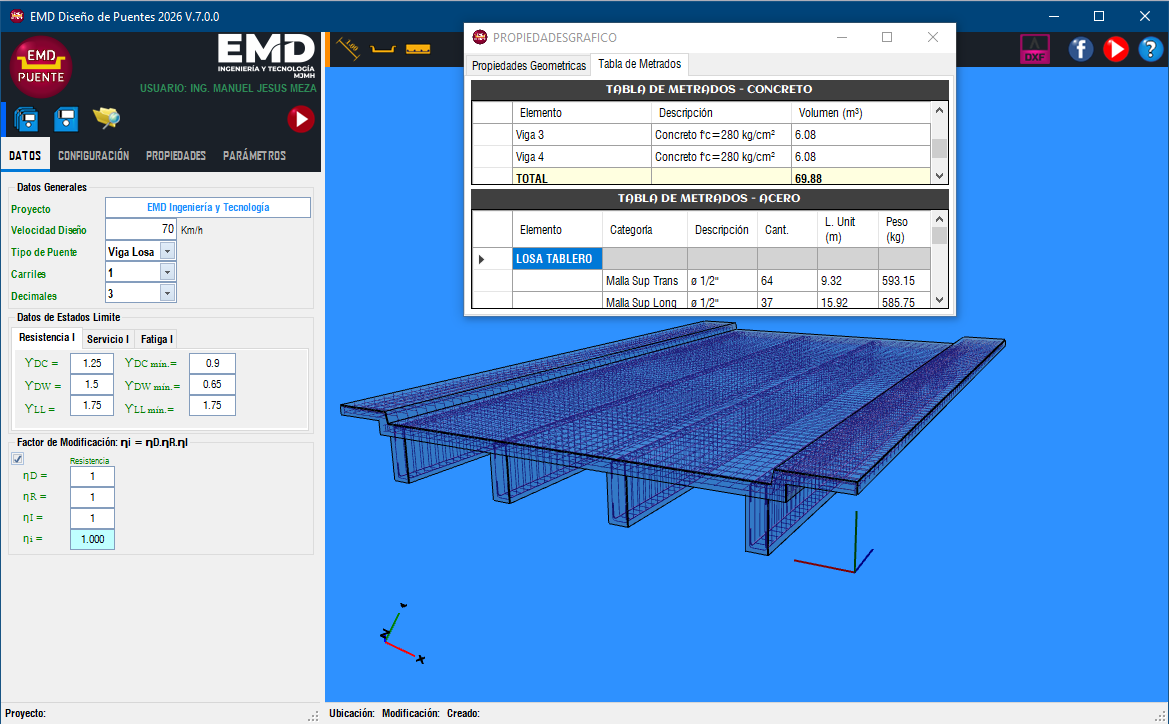Open the Decimales dropdown

coord(167,294)
